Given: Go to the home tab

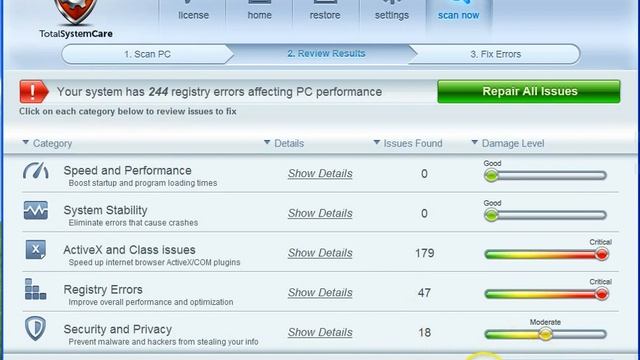Looking at the screenshot, I should [x=260, y=15].
